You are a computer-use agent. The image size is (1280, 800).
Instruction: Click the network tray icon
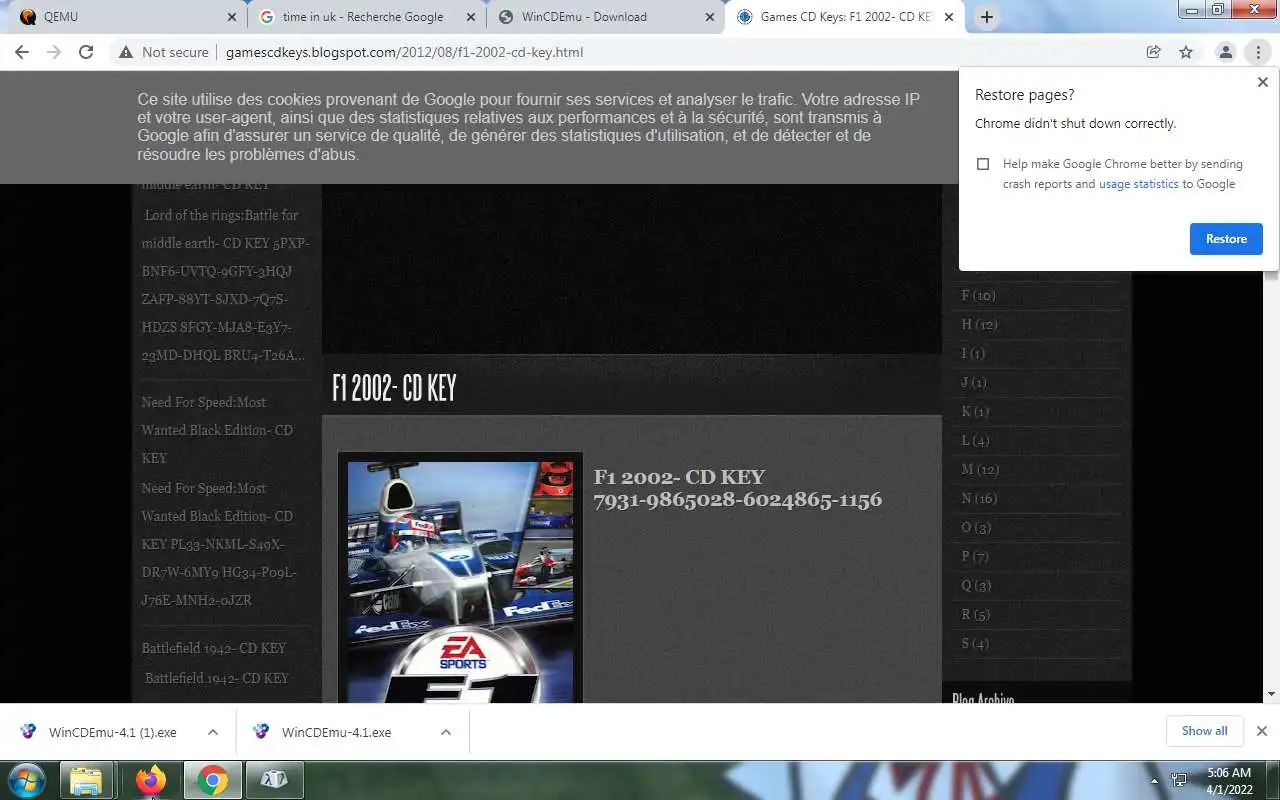coord(1180,780)
